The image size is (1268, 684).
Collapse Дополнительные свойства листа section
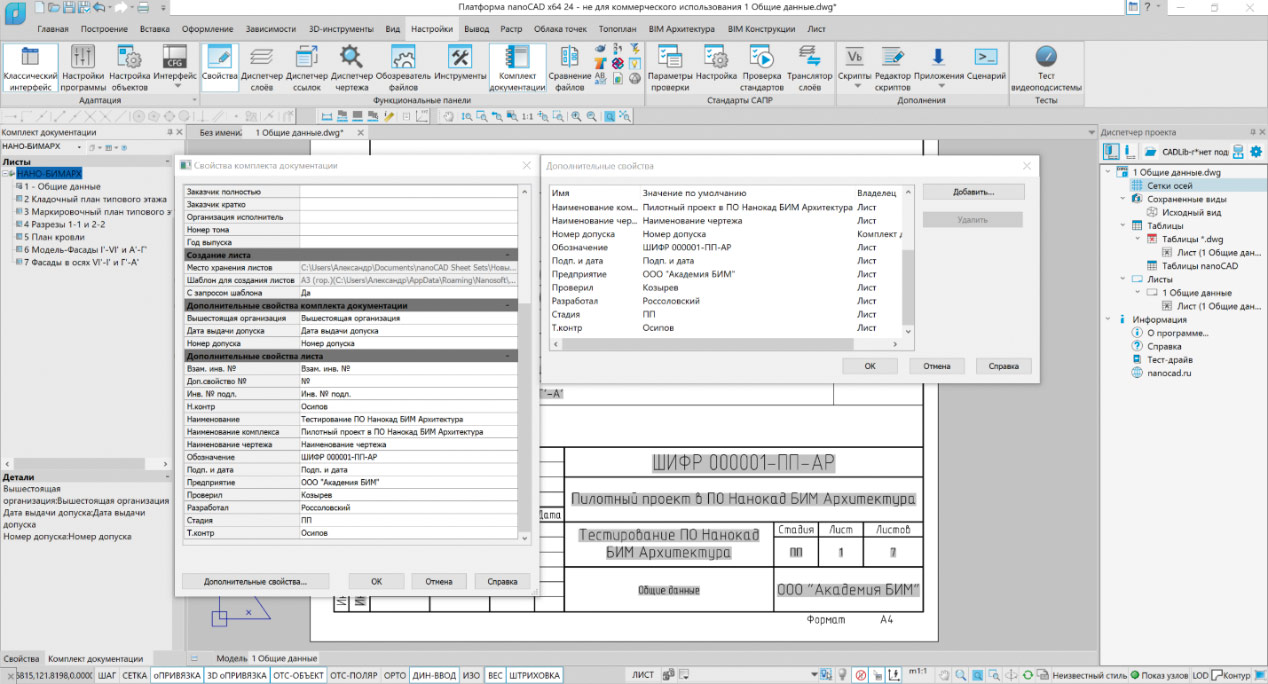coord(506,355)
